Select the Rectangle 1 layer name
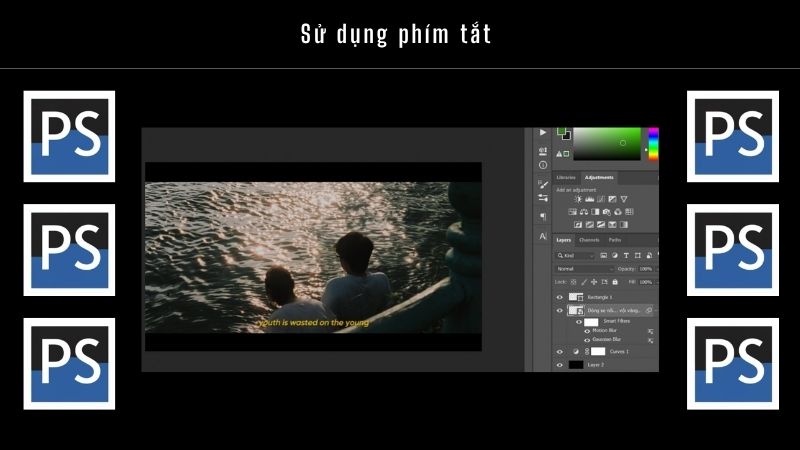Screen dimensions: 800x450 pyautogui.click(x=599, y=297)
